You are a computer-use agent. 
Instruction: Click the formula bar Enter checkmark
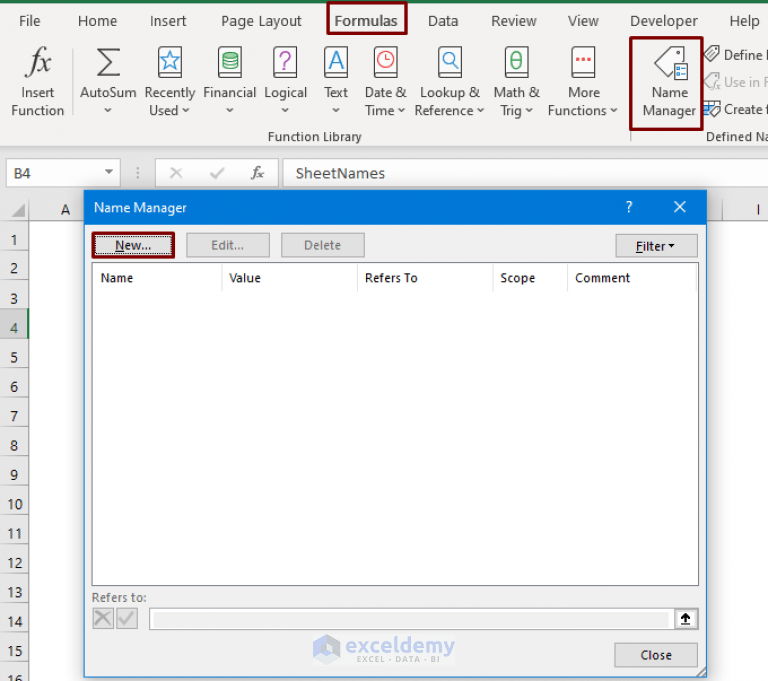(x=216, y=173)
